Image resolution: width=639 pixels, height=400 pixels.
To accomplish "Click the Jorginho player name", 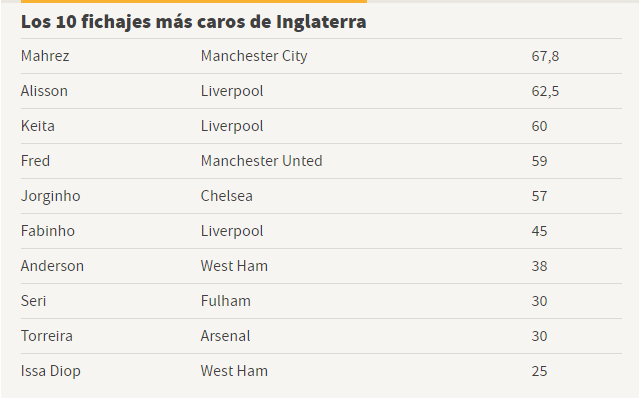I will [51, 196].
